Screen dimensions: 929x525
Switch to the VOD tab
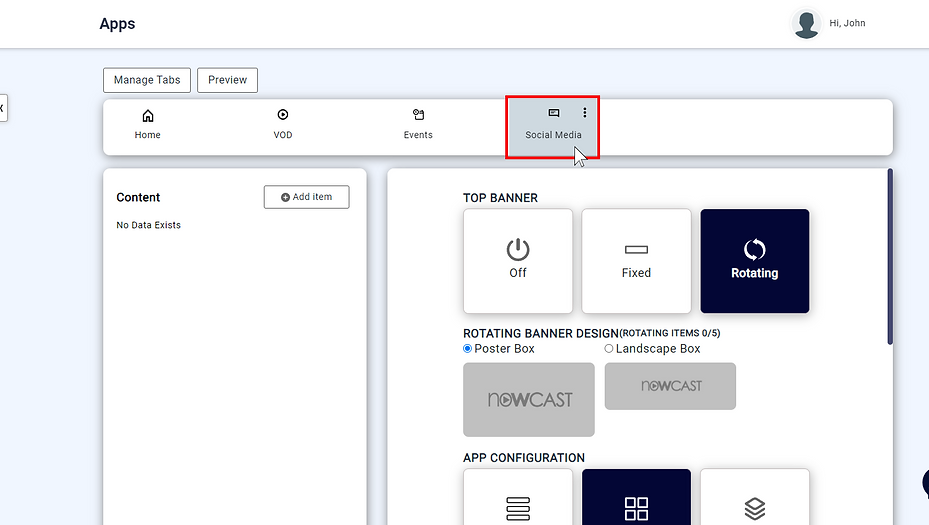[x=283, y=126]
